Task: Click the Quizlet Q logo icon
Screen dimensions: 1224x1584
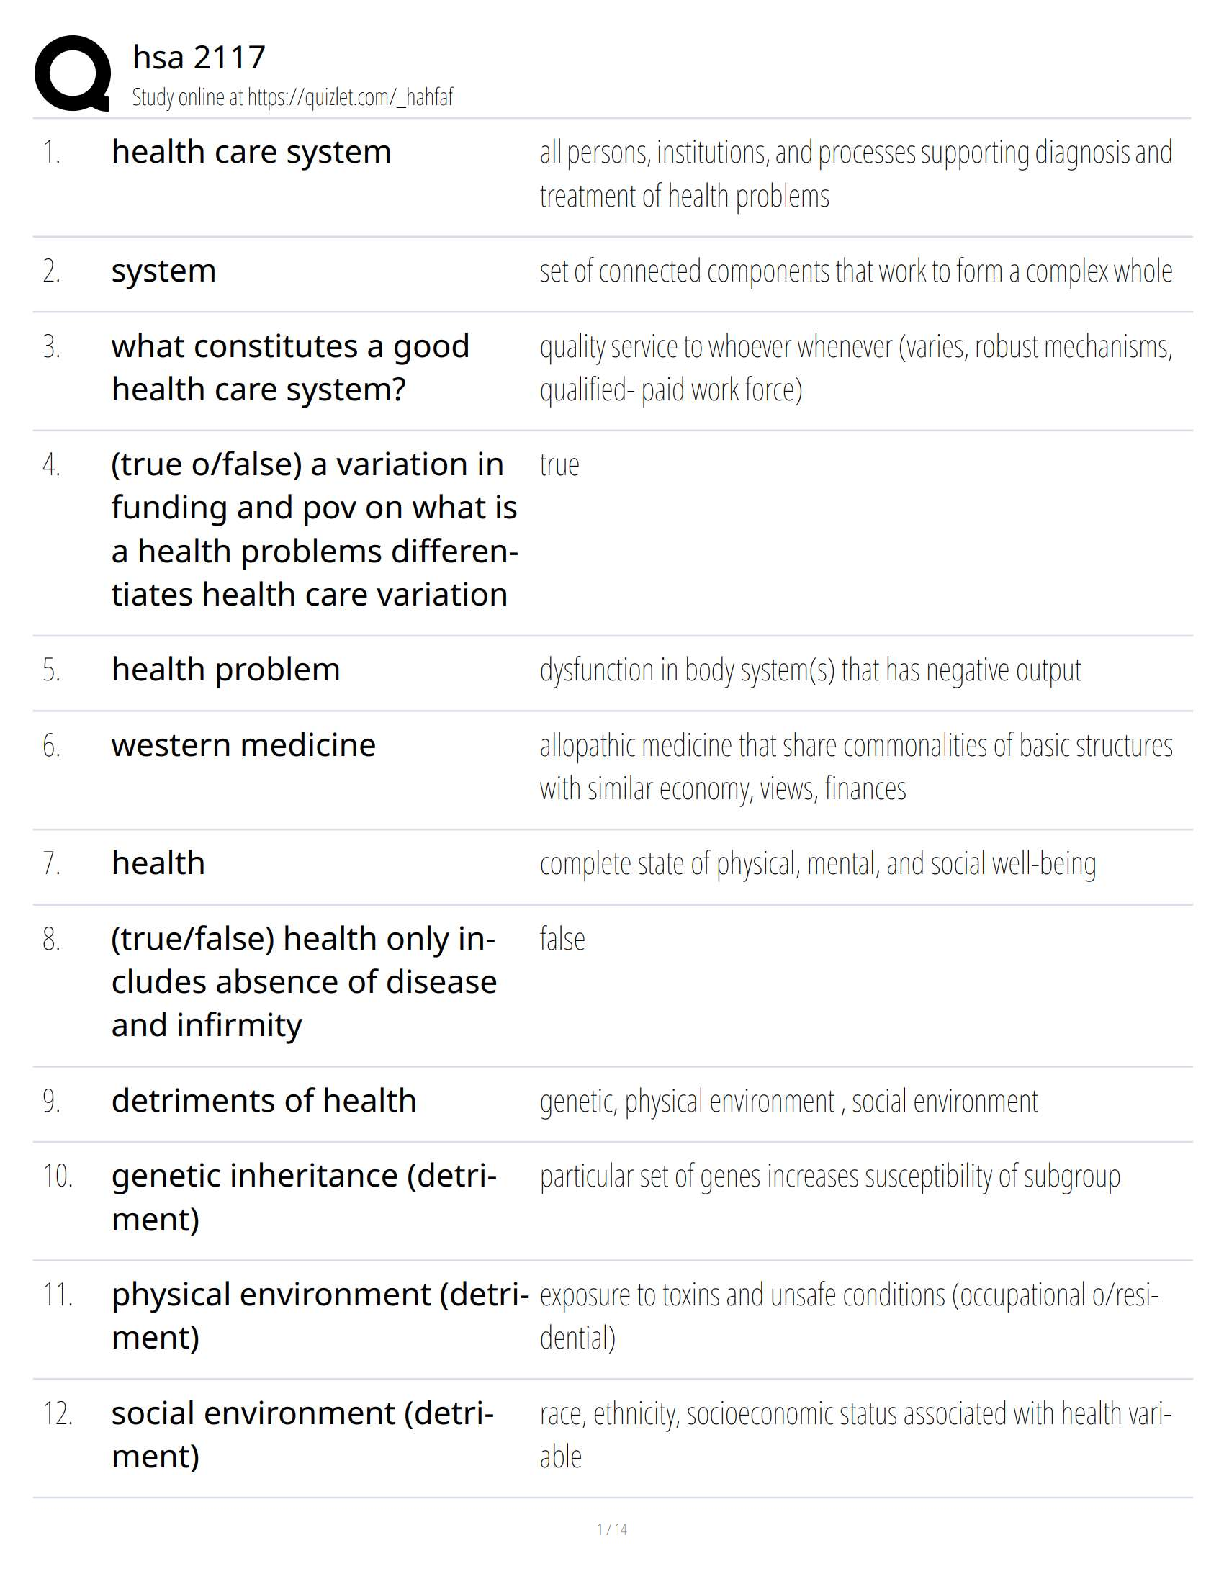Action: click(x=72, y=74)
